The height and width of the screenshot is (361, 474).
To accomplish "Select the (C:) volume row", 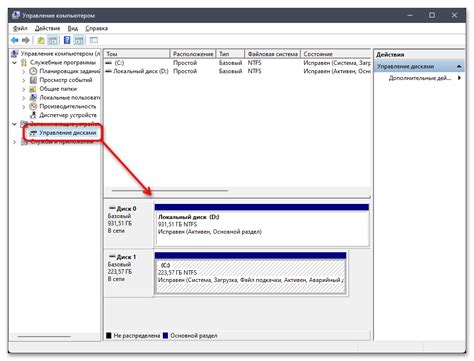I will point(237,63).
